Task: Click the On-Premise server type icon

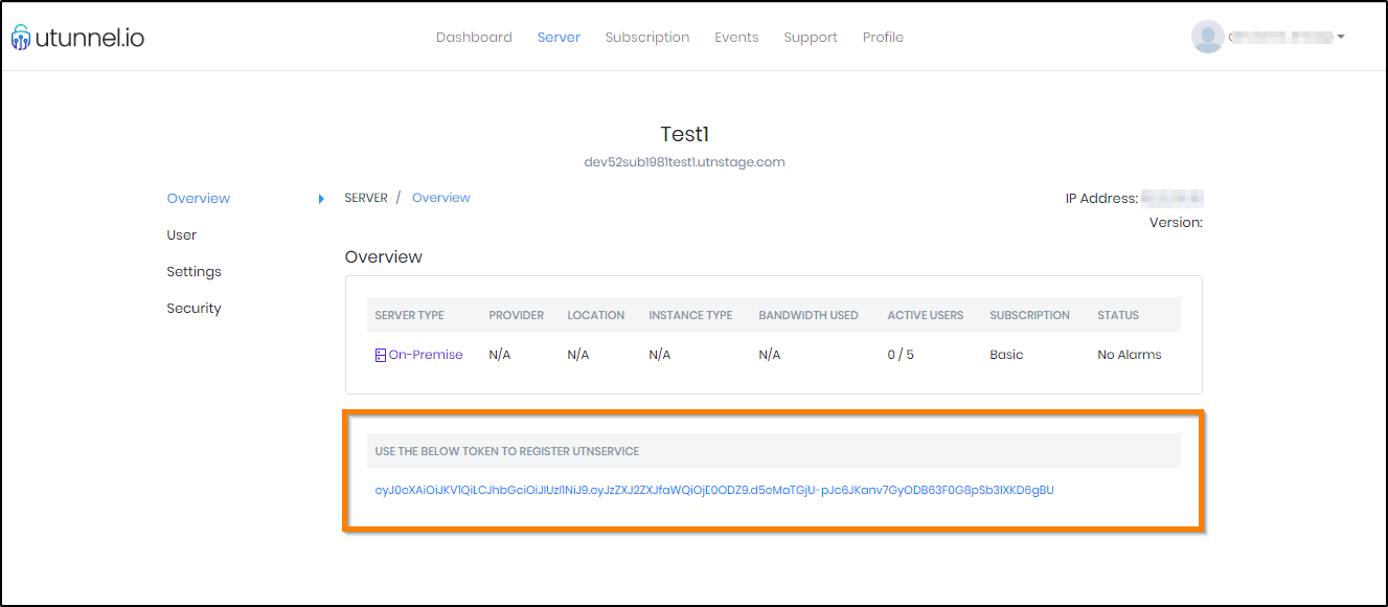Action: pos(380,355)
